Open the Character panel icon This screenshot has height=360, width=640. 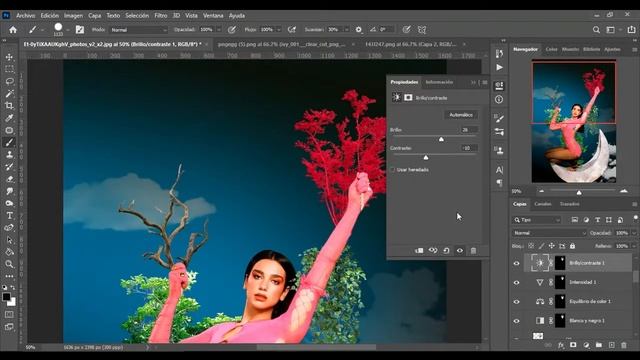pyautogui.click(x=499, y=170)
